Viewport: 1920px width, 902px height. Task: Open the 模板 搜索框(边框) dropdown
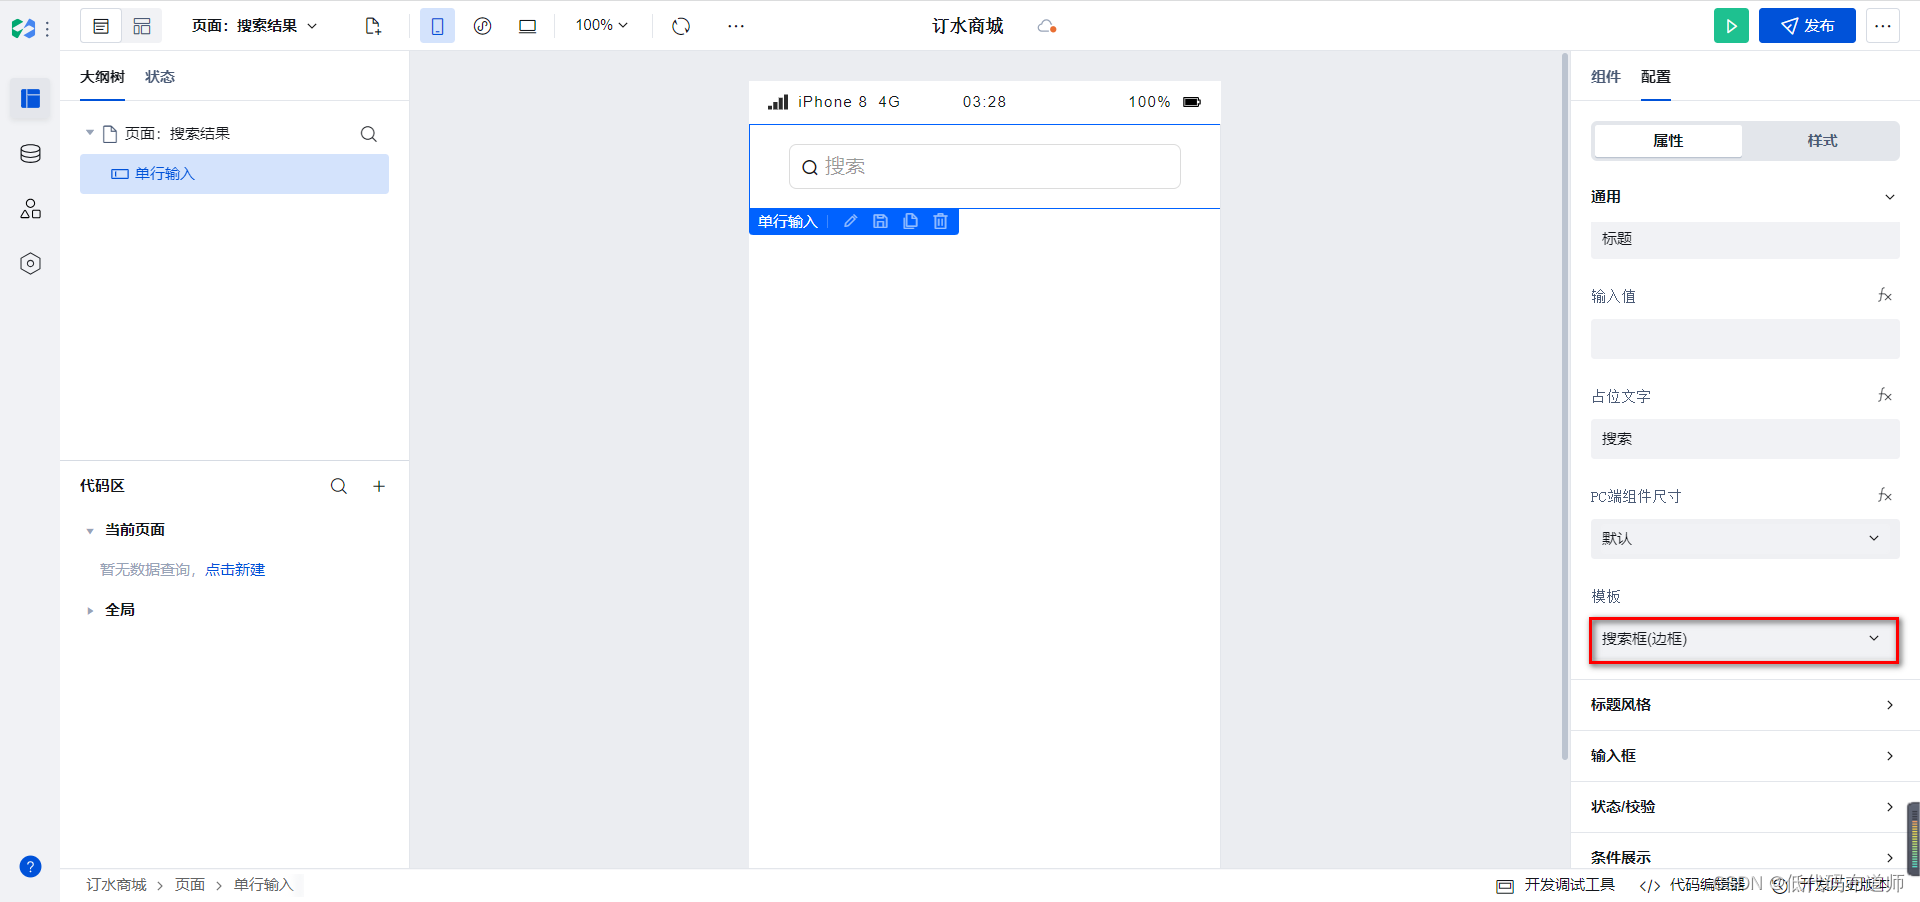pyautogui.click(x=1745, y=639)
